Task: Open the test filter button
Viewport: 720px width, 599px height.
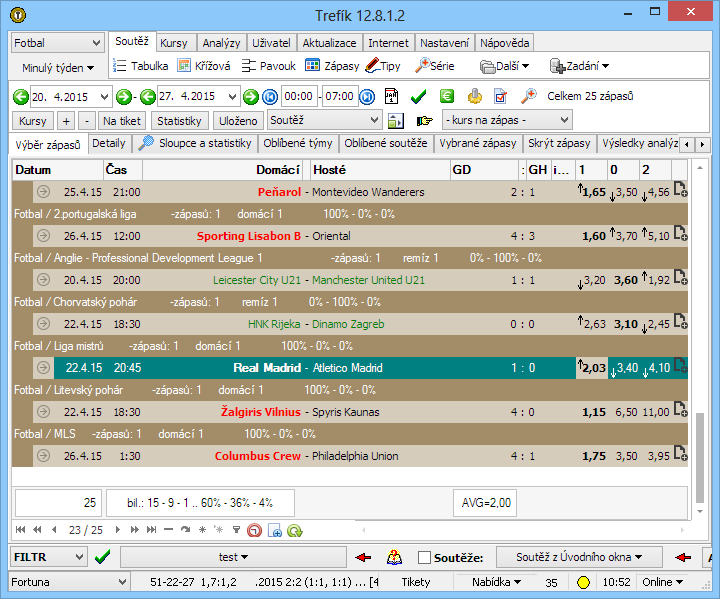Action: click(x=233, y=557)
